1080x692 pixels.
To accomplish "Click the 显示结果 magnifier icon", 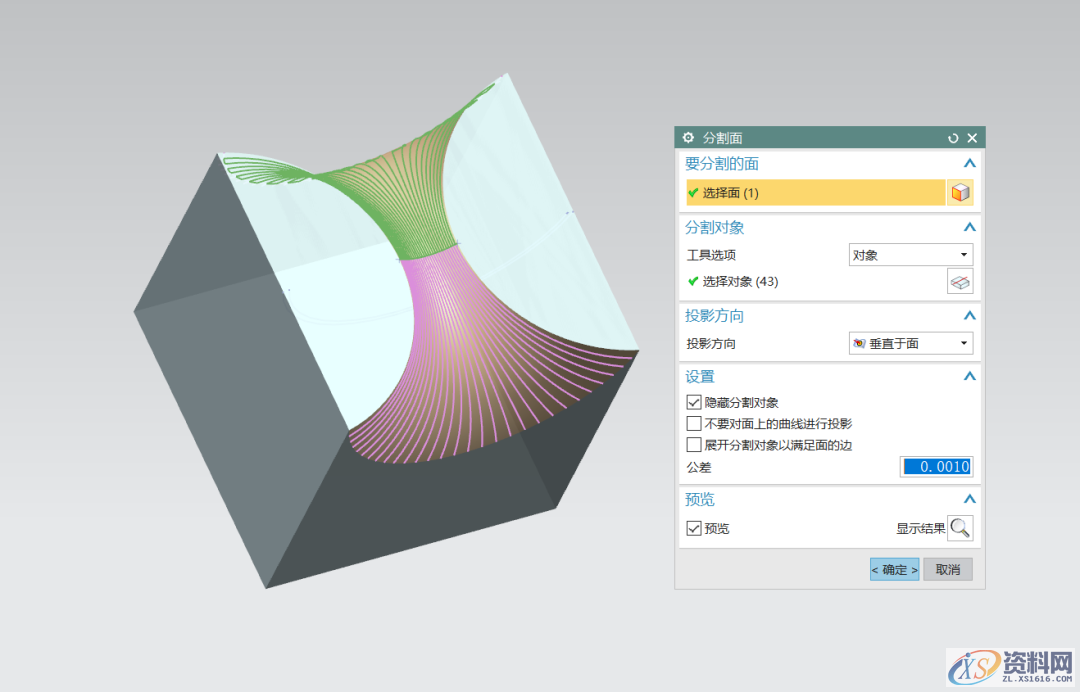I will pyautogui.click(x=960, y=528).
